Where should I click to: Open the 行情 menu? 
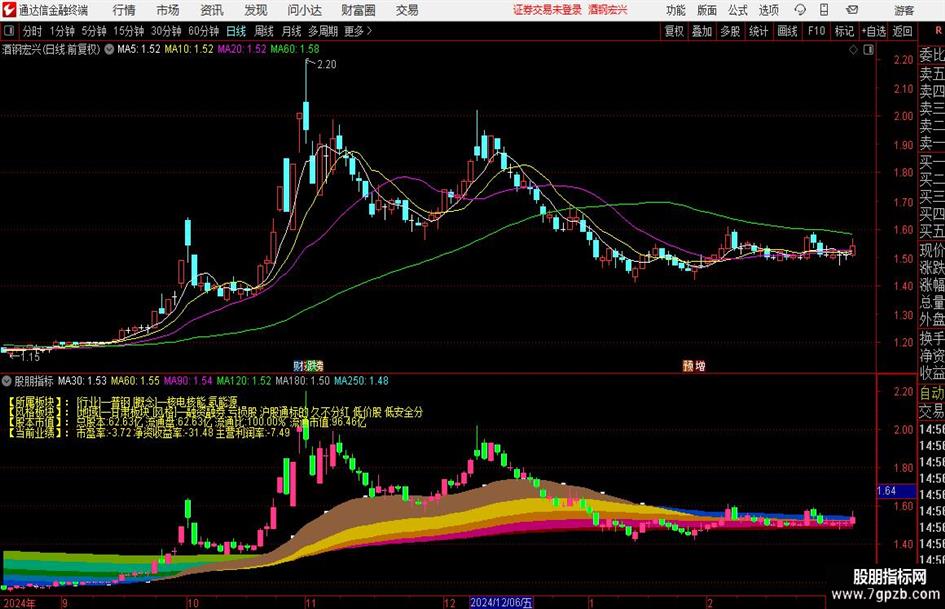pyautogui.click(x=124, y=10)
